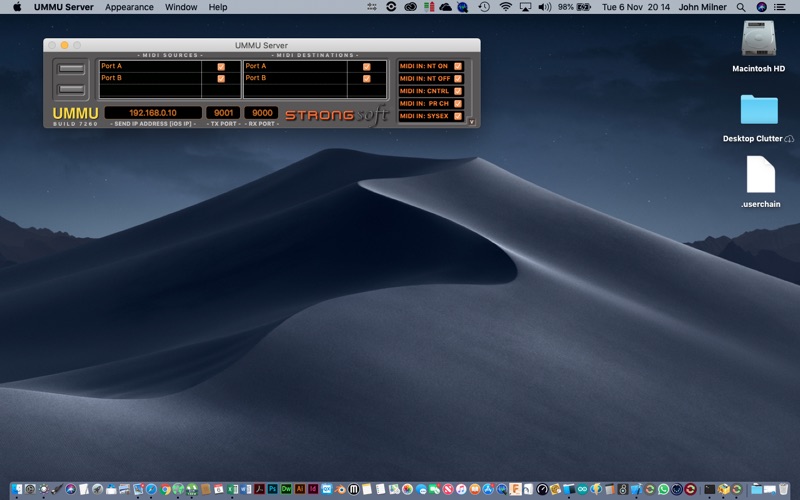
Task: Disable MIDI IN: NT OFF filter
Action: tap(458, 79)
